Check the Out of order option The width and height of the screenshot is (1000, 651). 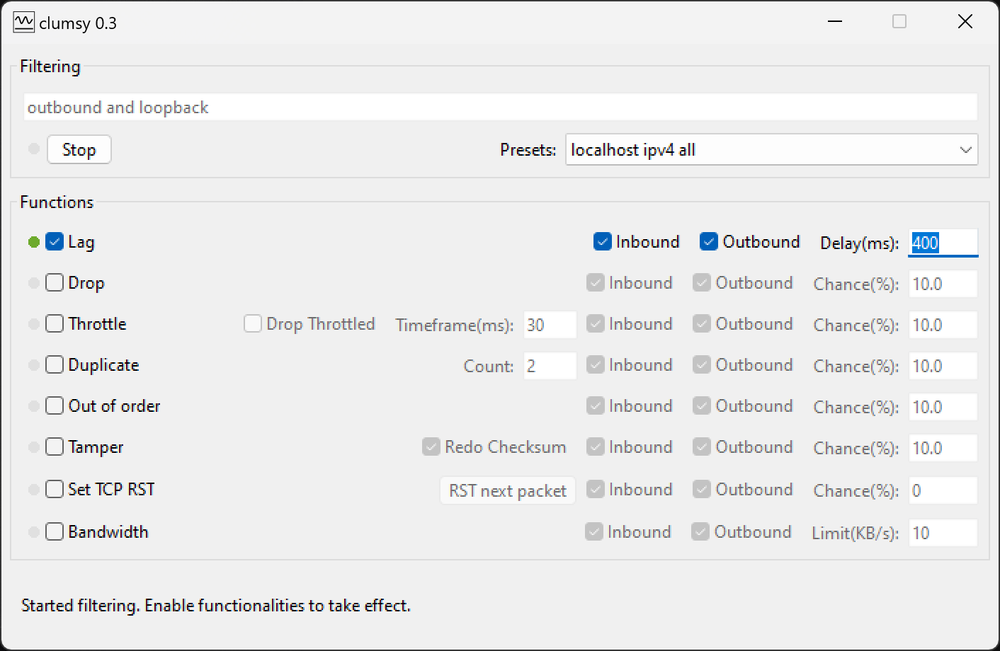(x=55, y=406)
